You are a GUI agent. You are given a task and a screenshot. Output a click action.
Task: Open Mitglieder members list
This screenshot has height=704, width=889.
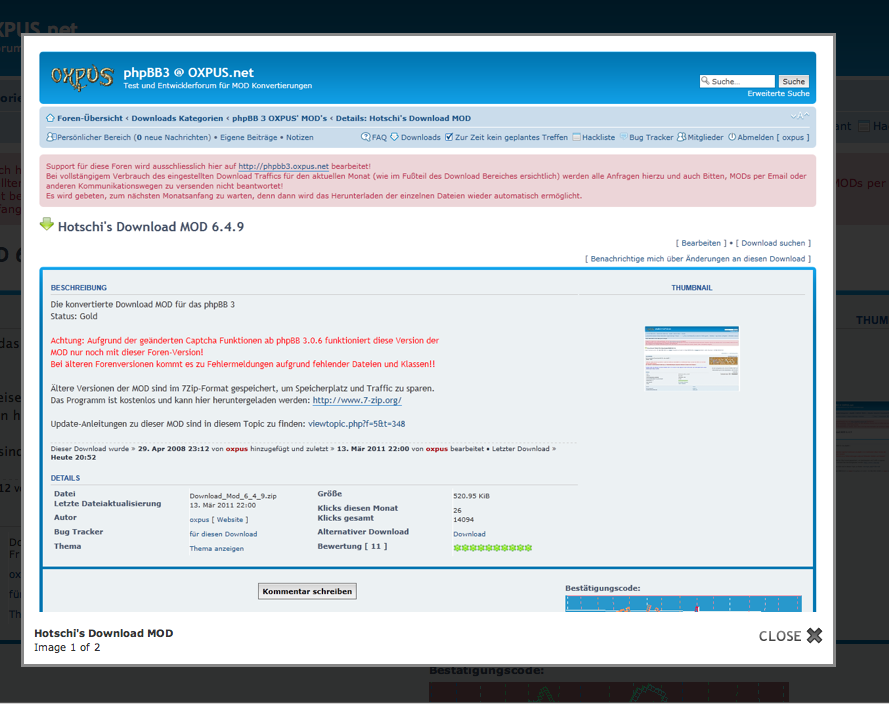point(681,137)
